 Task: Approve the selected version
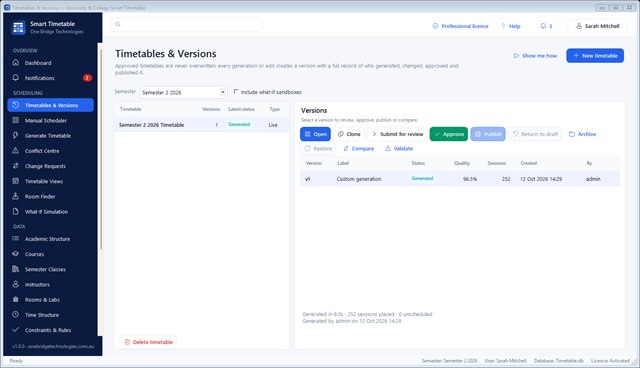[449, 134]
